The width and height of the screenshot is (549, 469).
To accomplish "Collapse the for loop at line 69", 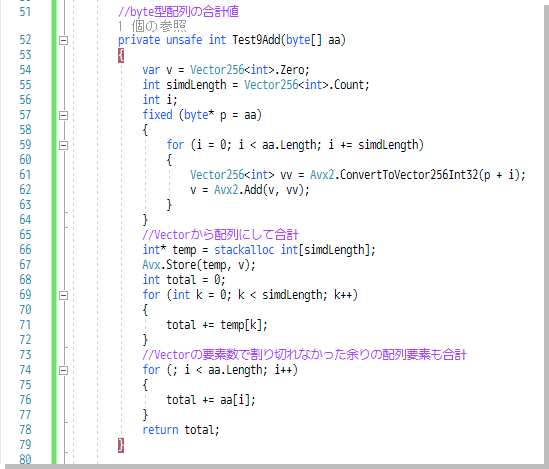I will (63, 295).
